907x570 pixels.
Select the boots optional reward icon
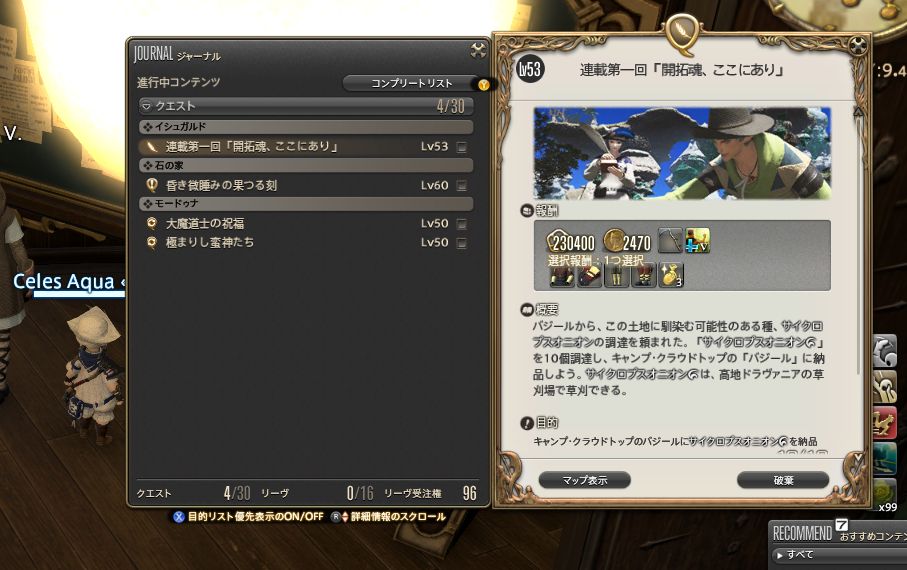coord(643,274)
